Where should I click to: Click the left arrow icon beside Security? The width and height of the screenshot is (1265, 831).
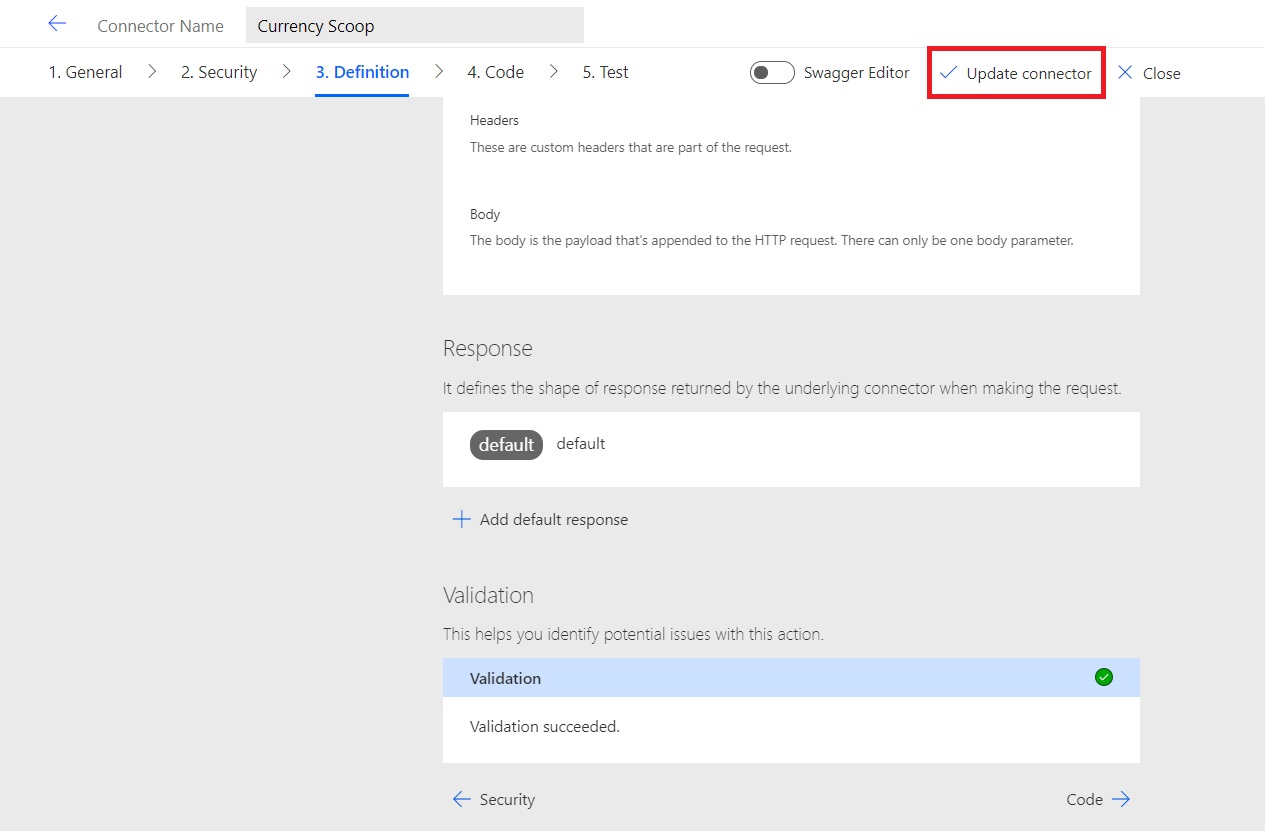[460, 799]
